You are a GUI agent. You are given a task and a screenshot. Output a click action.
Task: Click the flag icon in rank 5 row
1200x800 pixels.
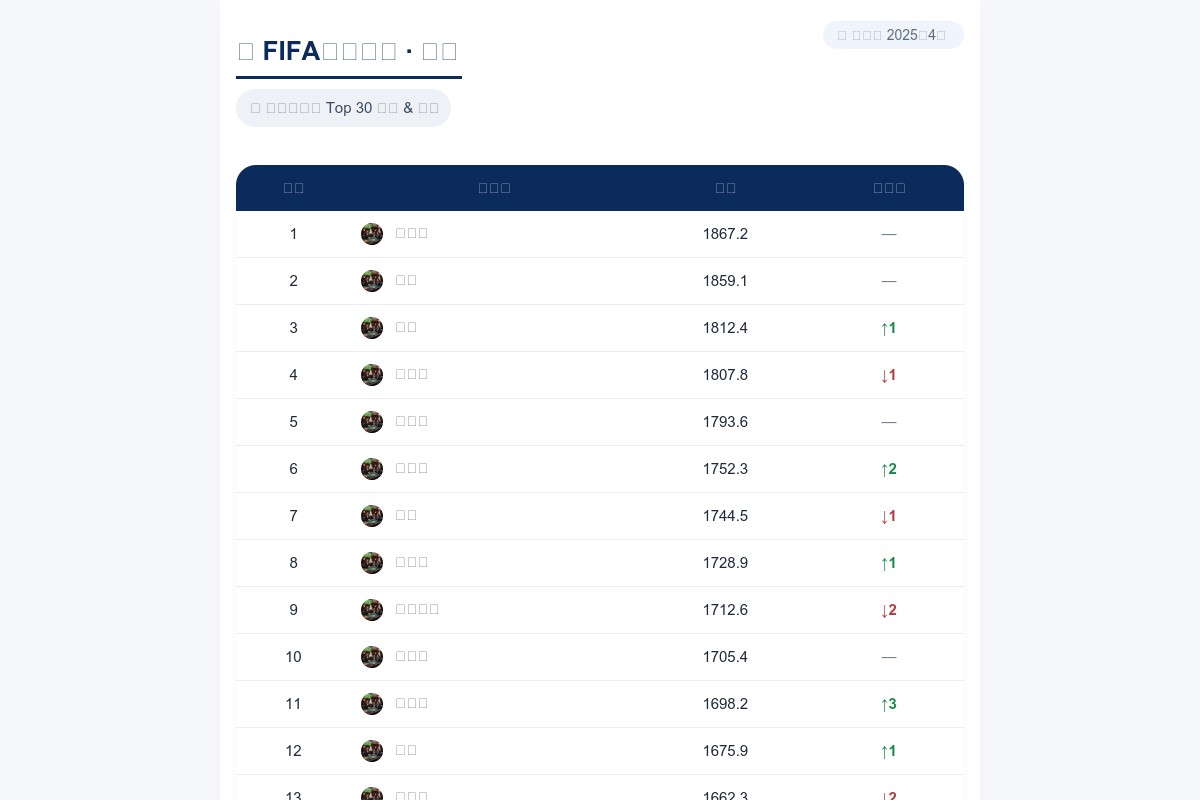[372, 422]
